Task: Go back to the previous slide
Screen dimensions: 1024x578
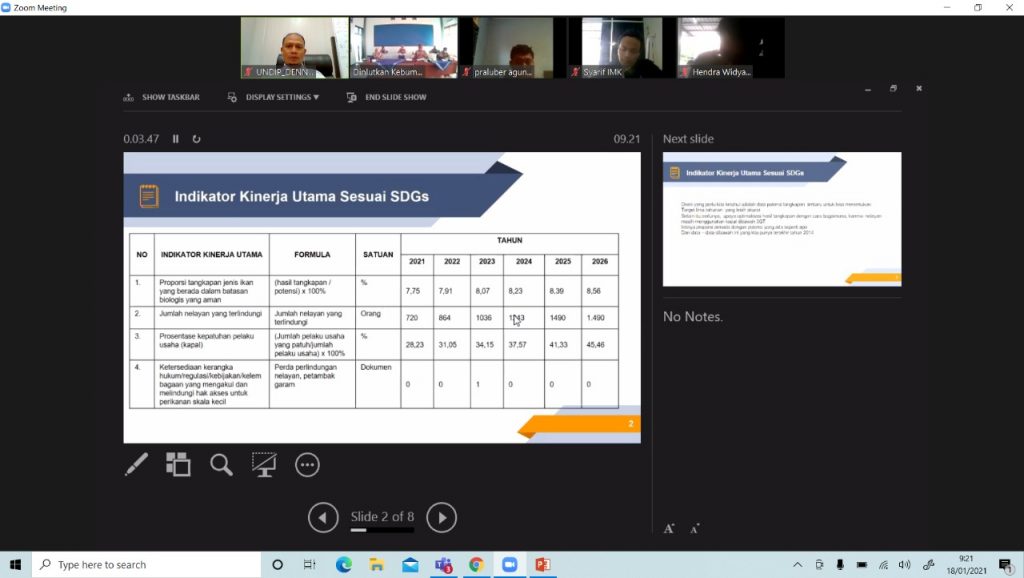Action: click(x=323, y=517)
